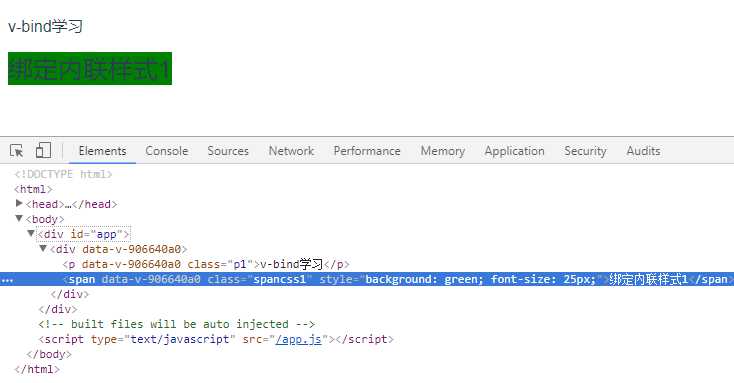Switch to the Console tab

(x=167, y=151)
